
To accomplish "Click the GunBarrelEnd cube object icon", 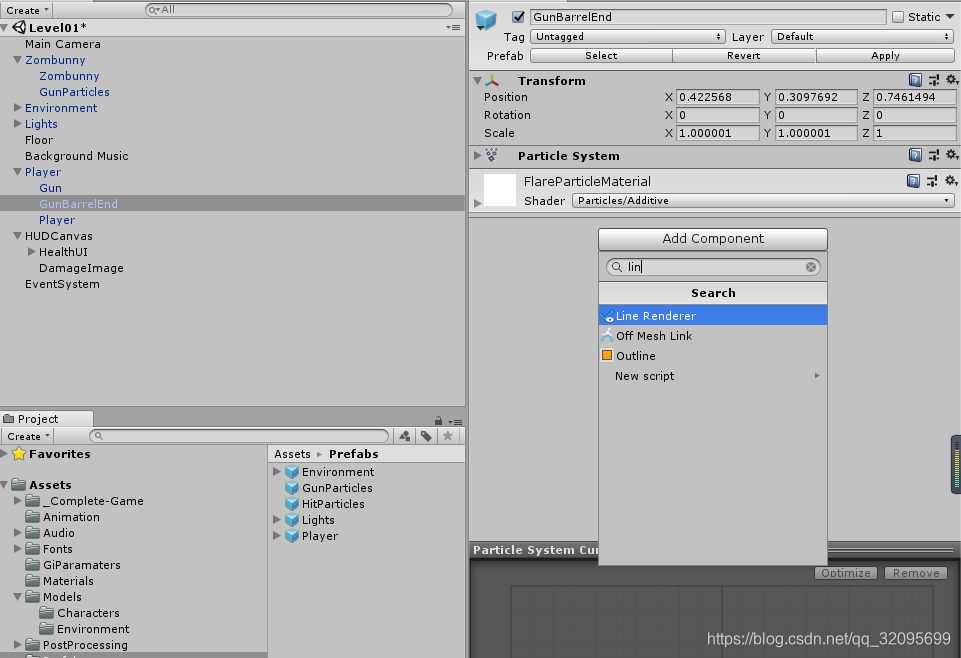I will point(485,20).
